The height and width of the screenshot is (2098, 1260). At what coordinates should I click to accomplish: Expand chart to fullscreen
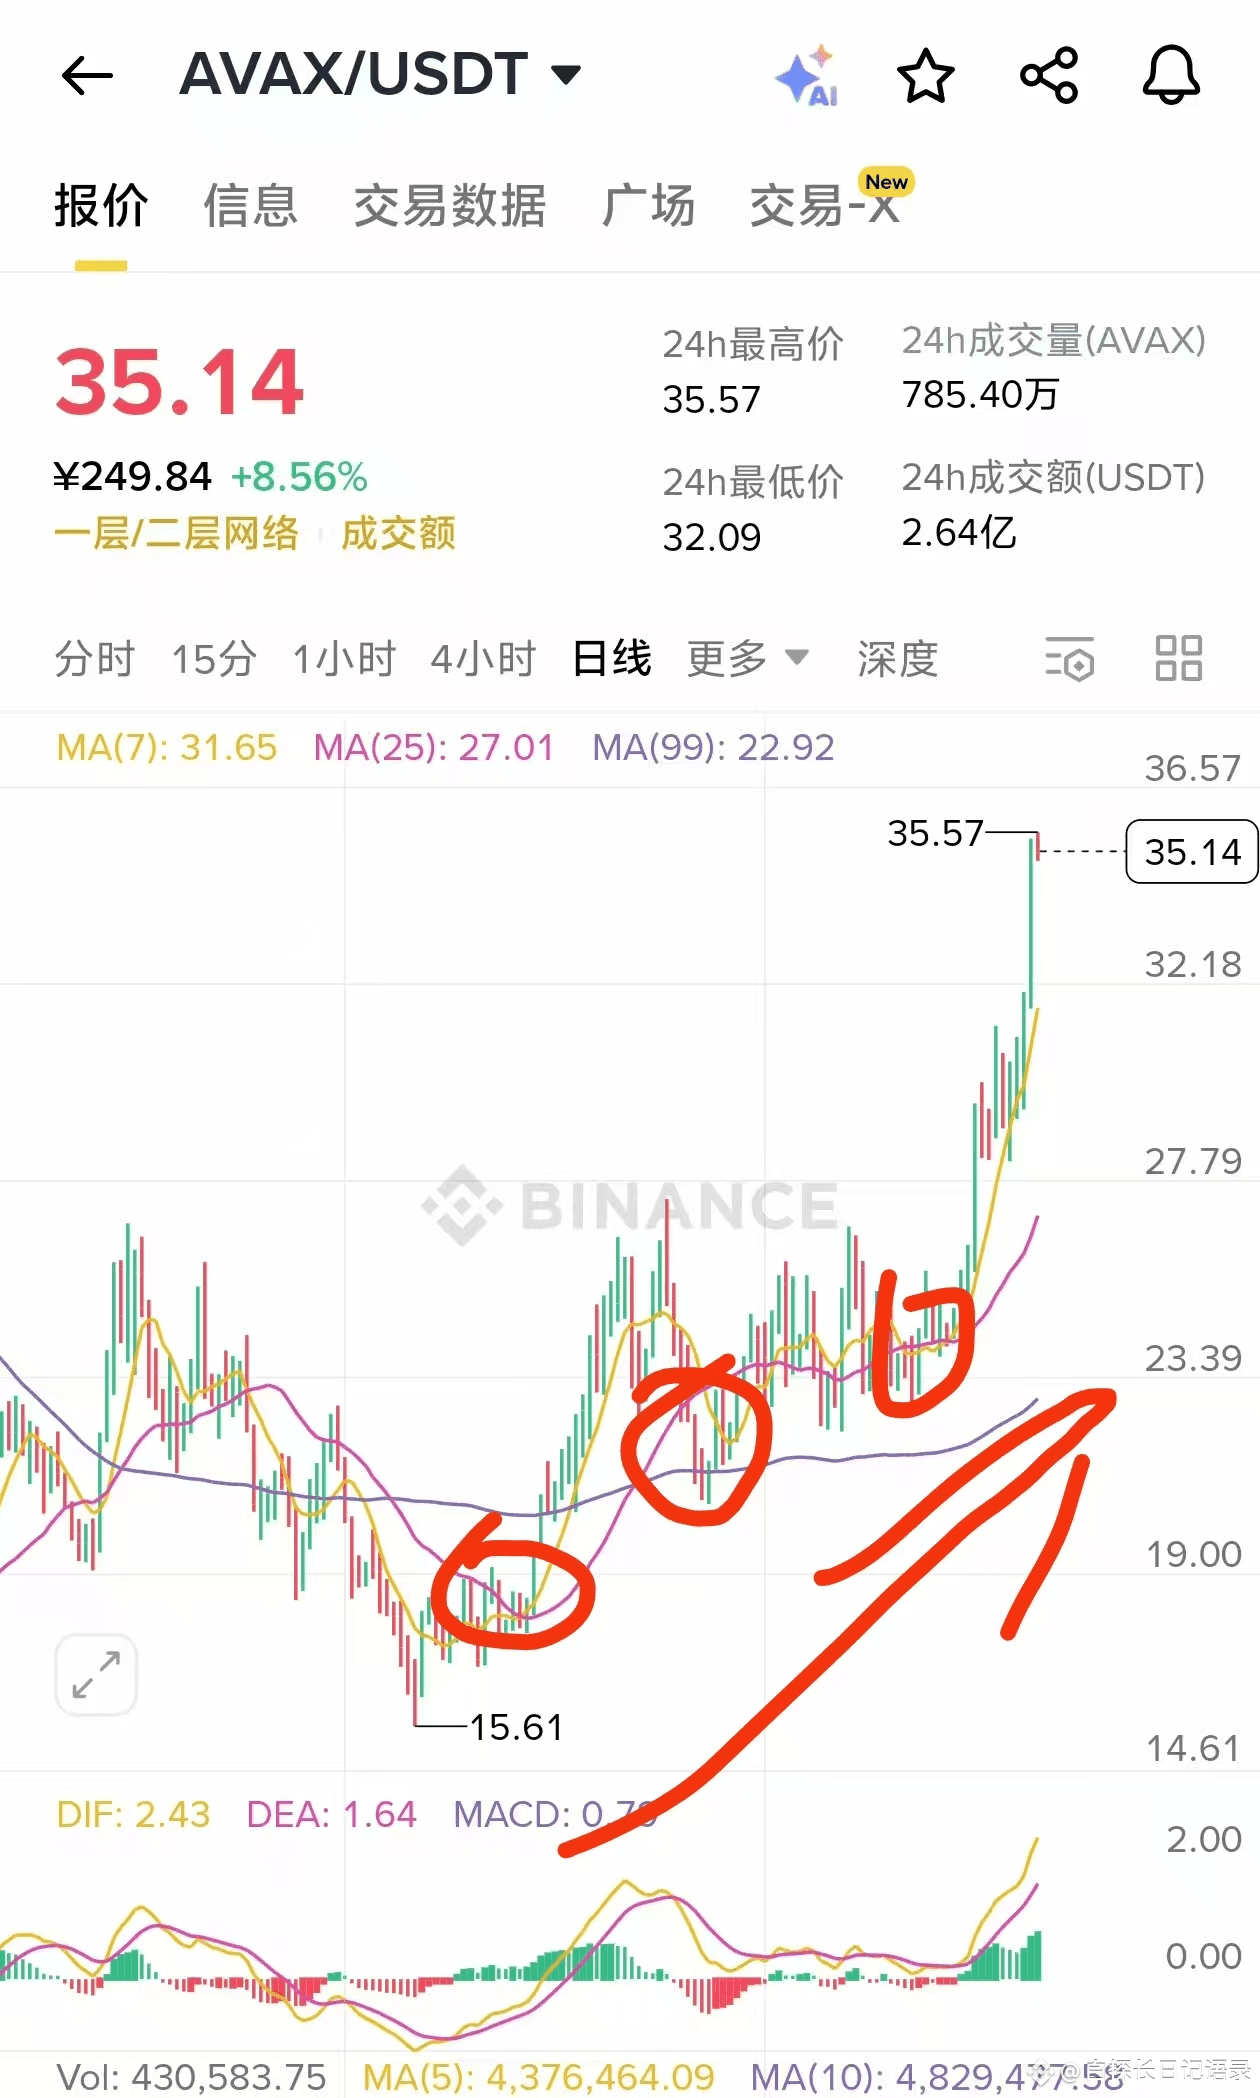point(96,1675)
